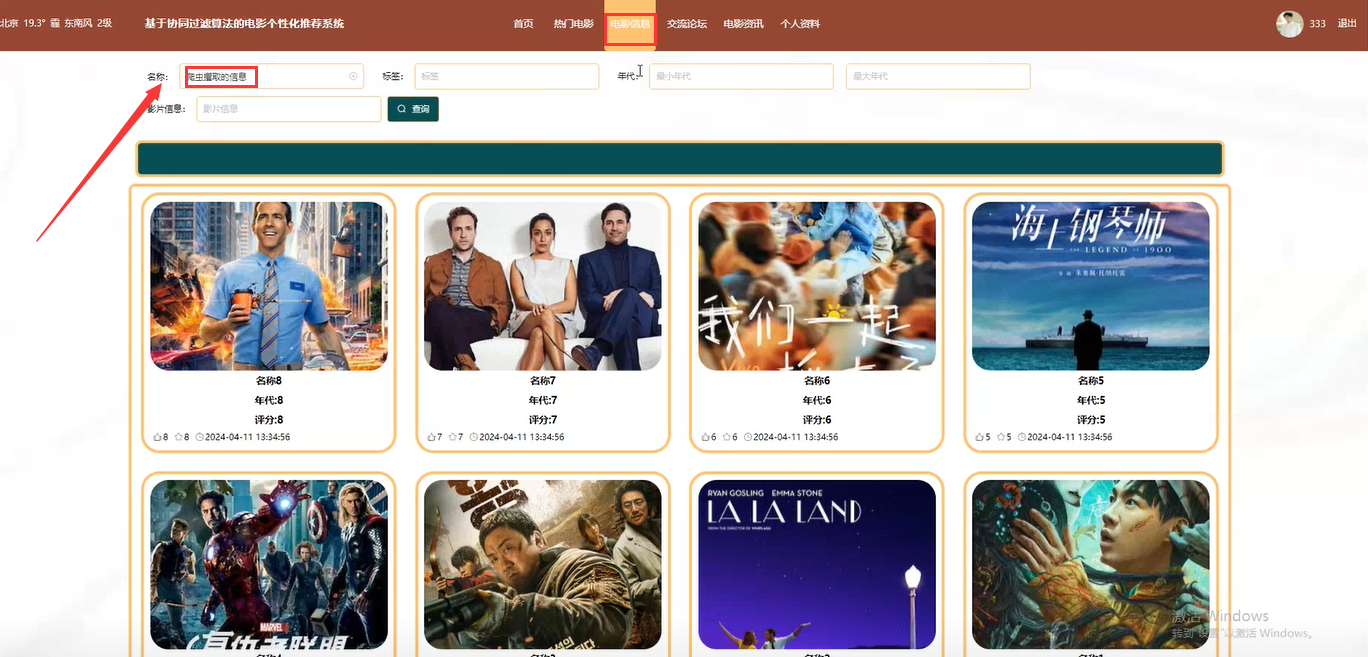Click the weather text 北京 19.3°
This screenshot has width=1368, height=657.
click(23, 23)
